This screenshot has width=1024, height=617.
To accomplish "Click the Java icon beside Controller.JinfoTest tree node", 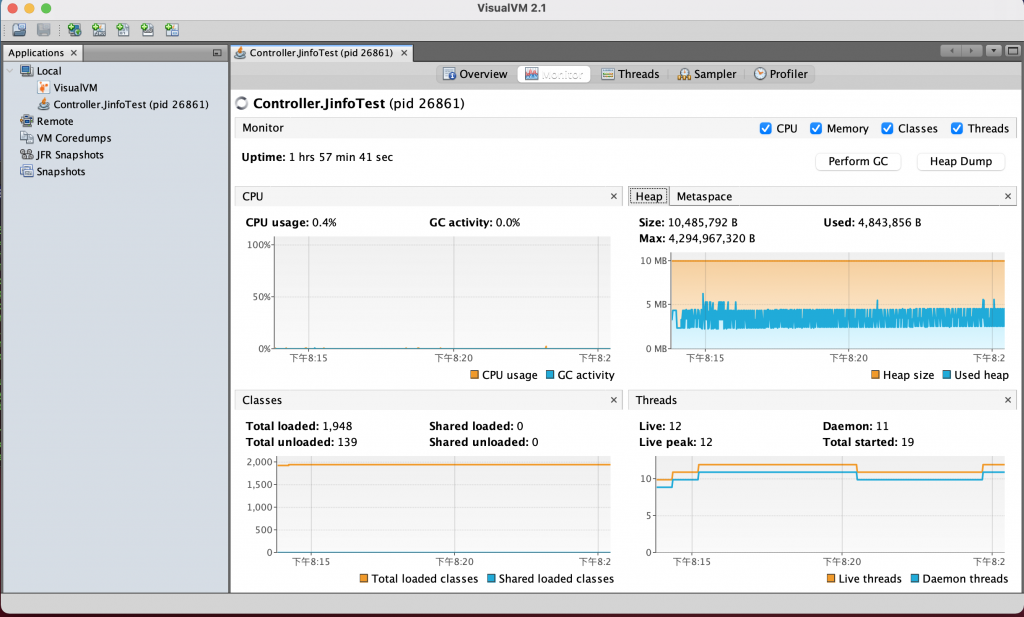I will coord(44,104).
